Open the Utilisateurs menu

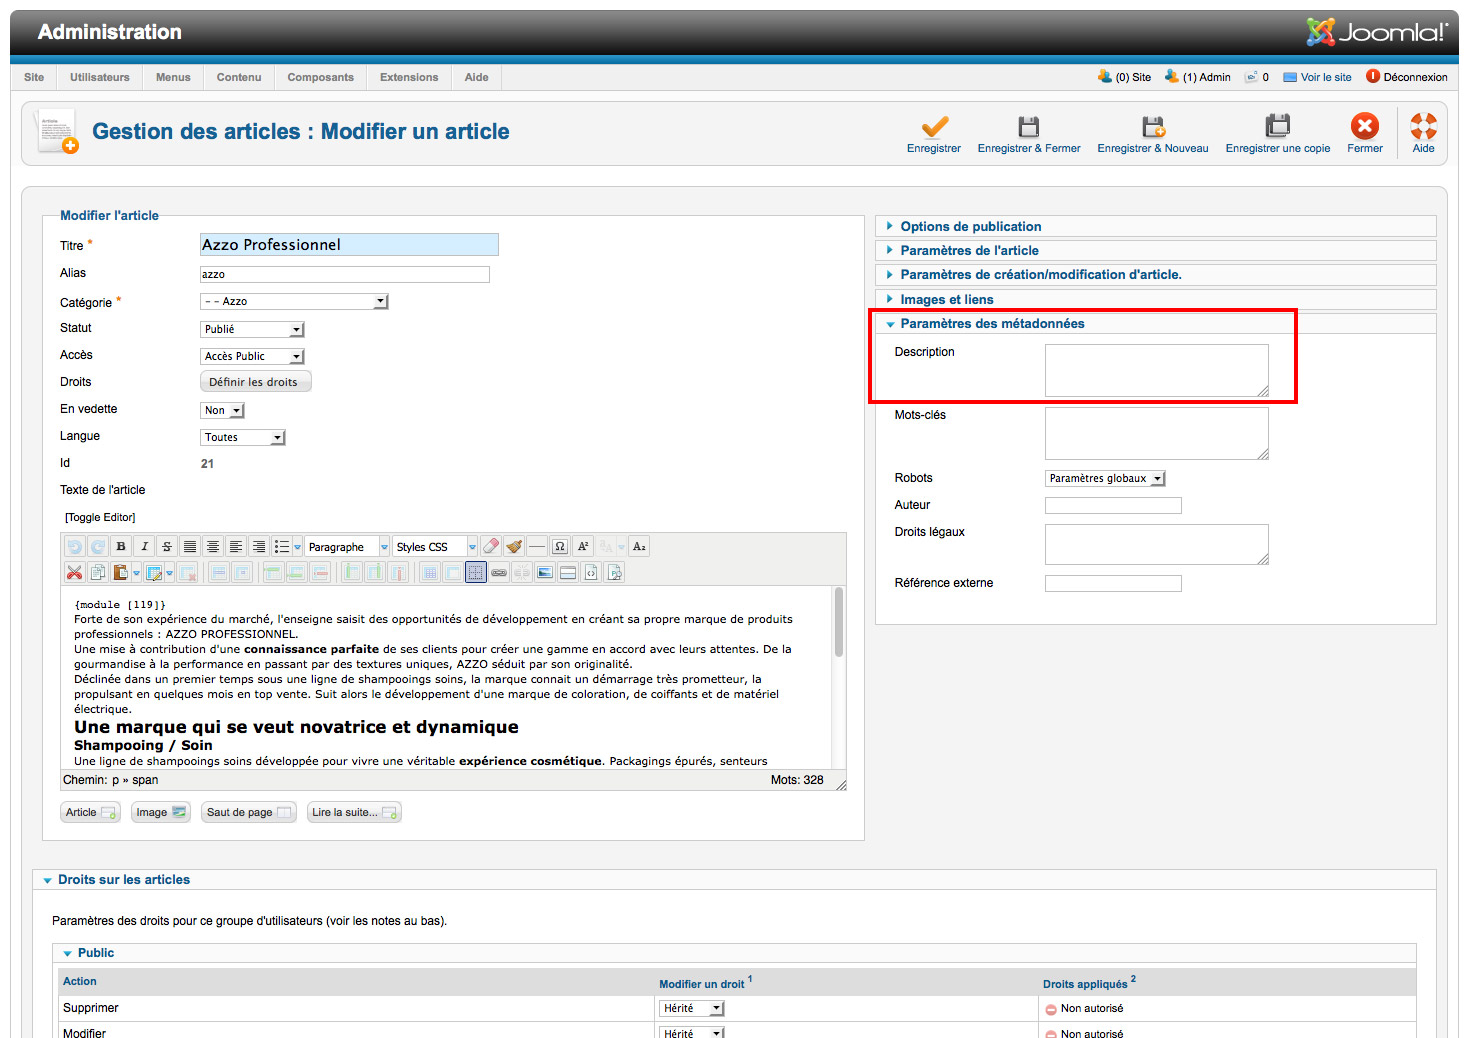(100, 77)
